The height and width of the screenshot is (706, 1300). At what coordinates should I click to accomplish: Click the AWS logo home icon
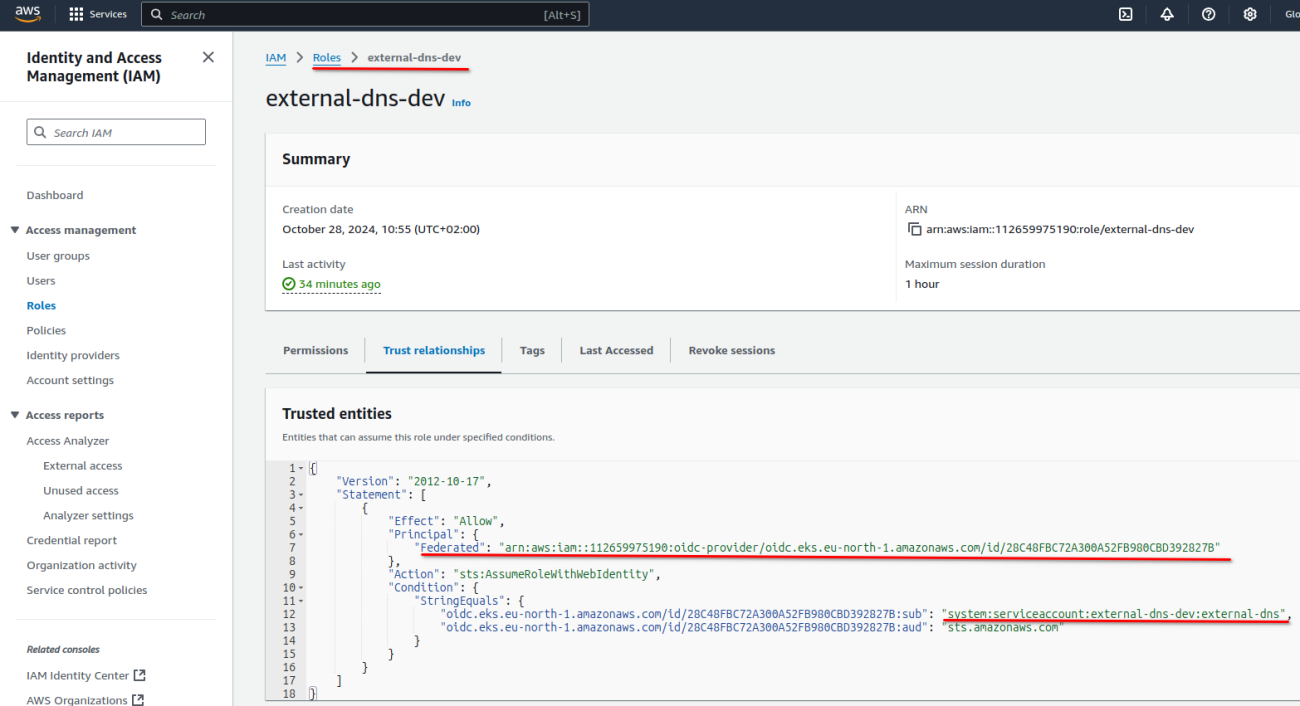tap(27, 14)
